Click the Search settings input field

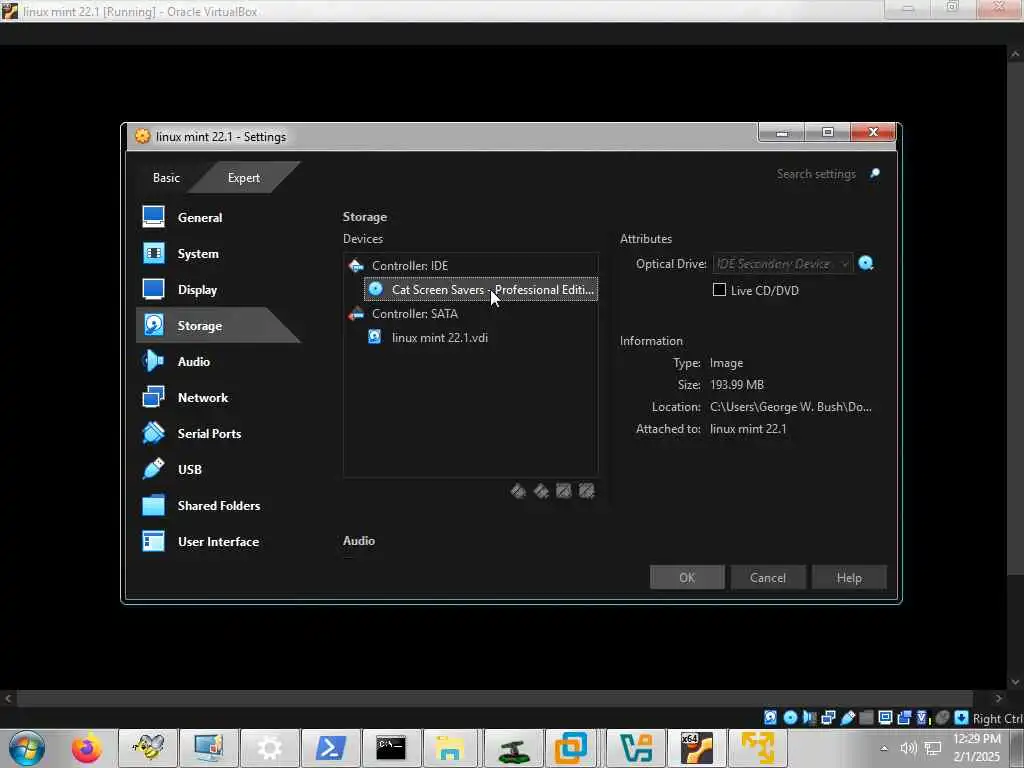coord(816,174)
